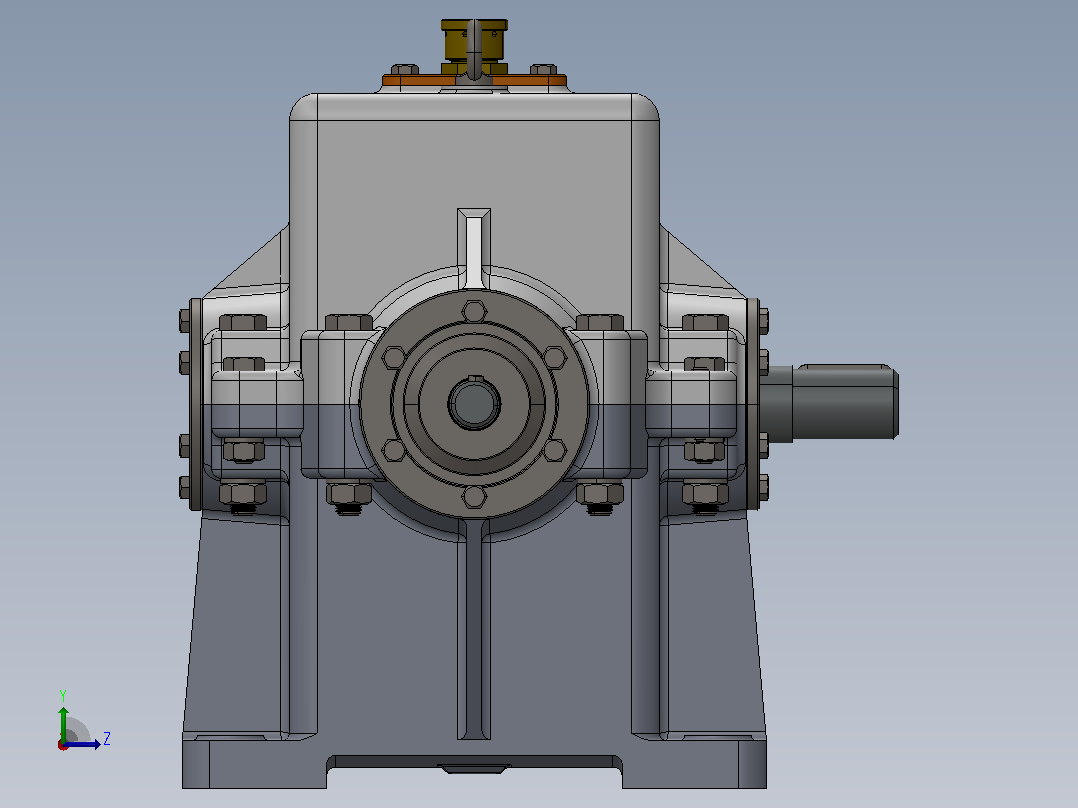Viewport: 1078px width, 808px height.
Task: Select the thin side cover plate on the left edge
Action: [x=195, y=404]
